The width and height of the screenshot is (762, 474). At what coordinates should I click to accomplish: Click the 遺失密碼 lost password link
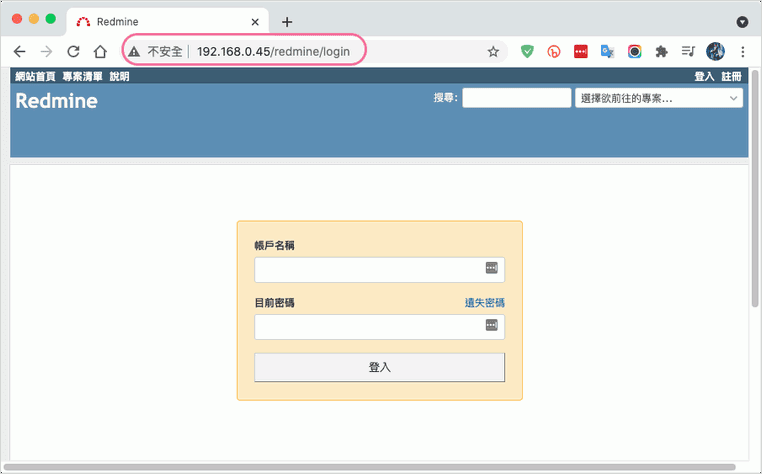(485, 303)
